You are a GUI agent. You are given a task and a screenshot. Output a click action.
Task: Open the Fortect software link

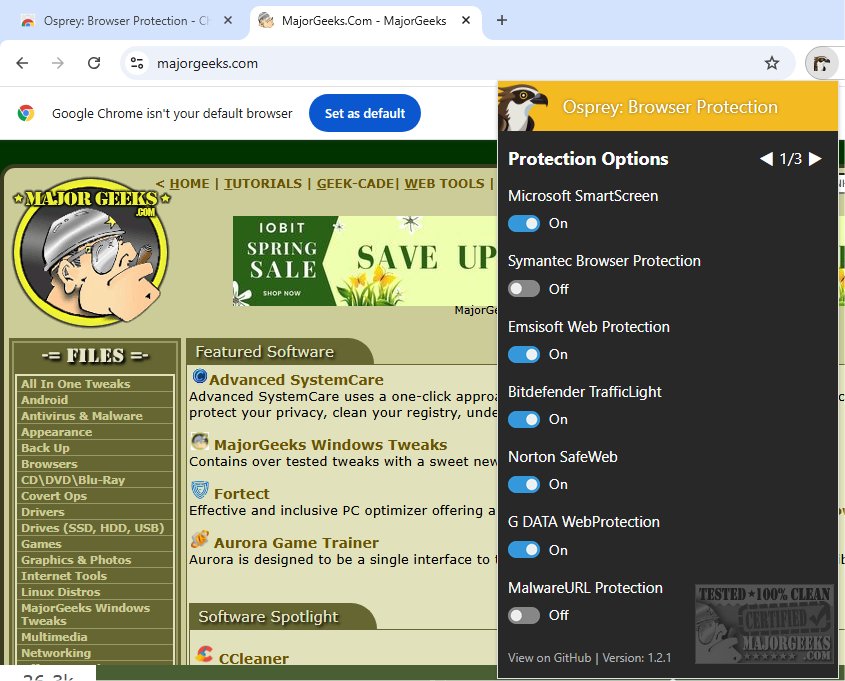coord(241,494)
